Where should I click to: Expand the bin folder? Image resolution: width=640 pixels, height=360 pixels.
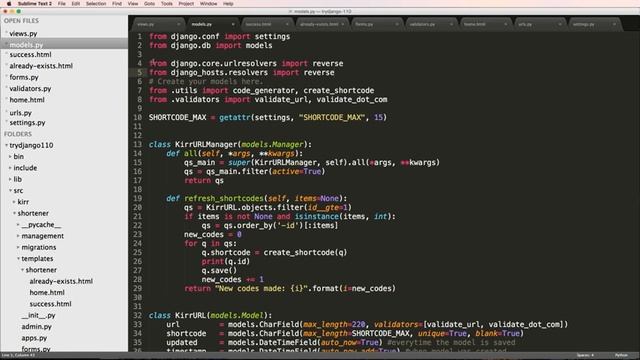point(10,156)
